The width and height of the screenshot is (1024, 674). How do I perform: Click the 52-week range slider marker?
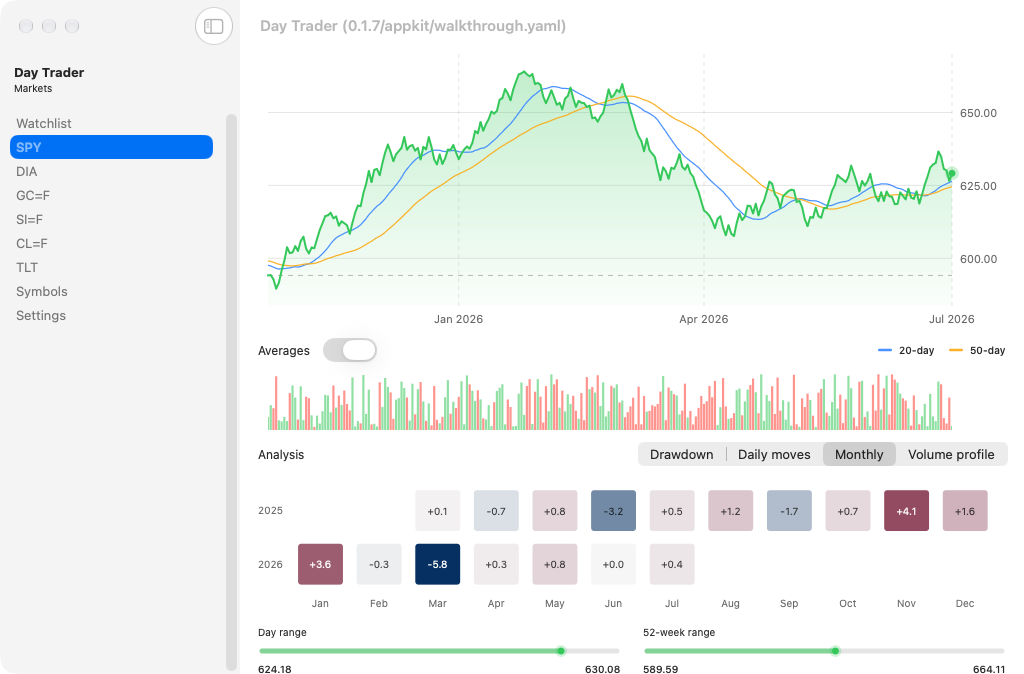tap(835, 650)
